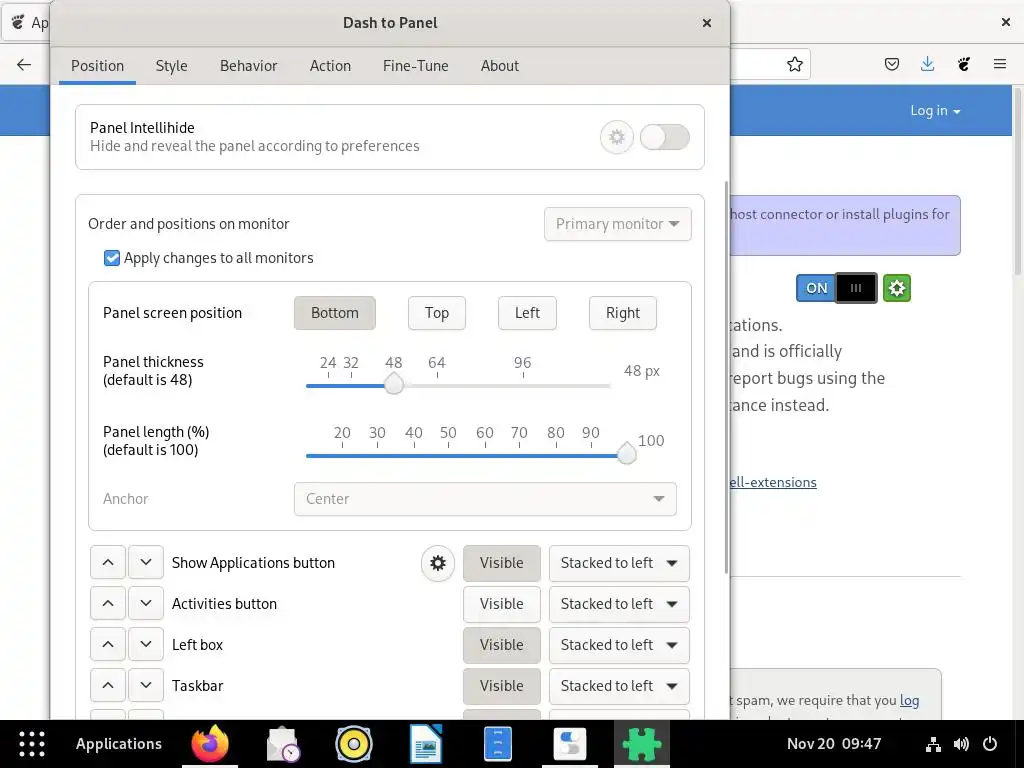The width and height of the screenshot is (1024, 768).
Task: Open the Primary monitor dropdown
Action: [617, 224]
